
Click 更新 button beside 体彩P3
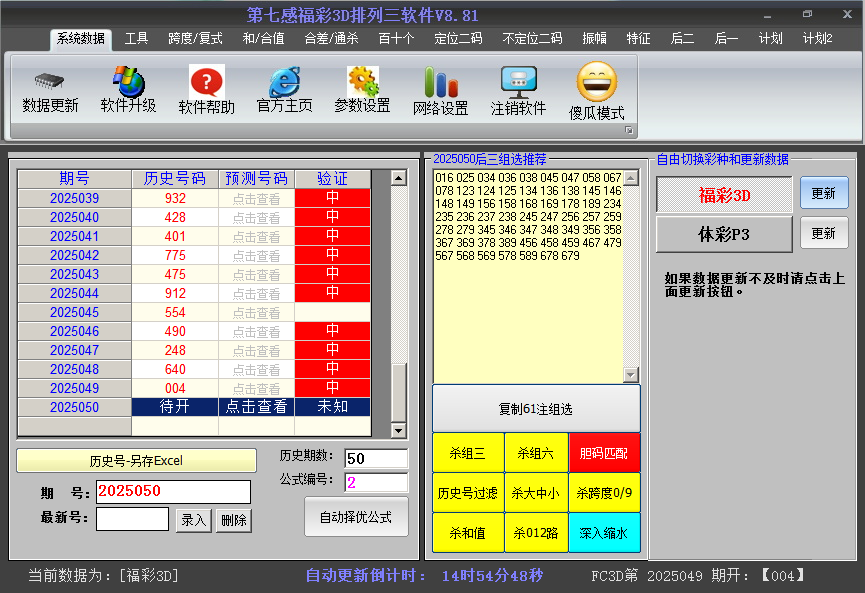tap(824, 233)
